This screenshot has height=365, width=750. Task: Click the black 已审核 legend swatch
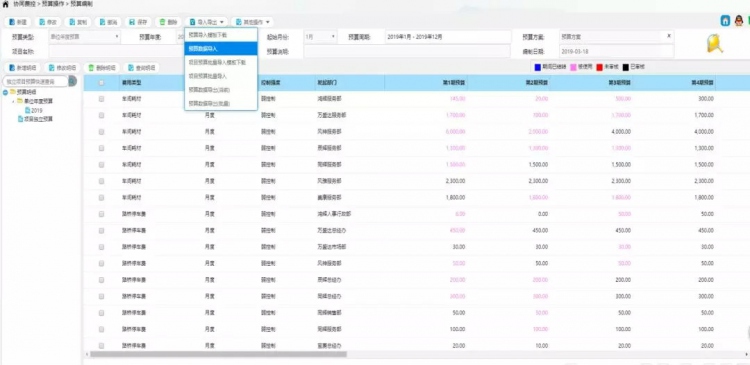pyautogui.click(x=626, y=67)
